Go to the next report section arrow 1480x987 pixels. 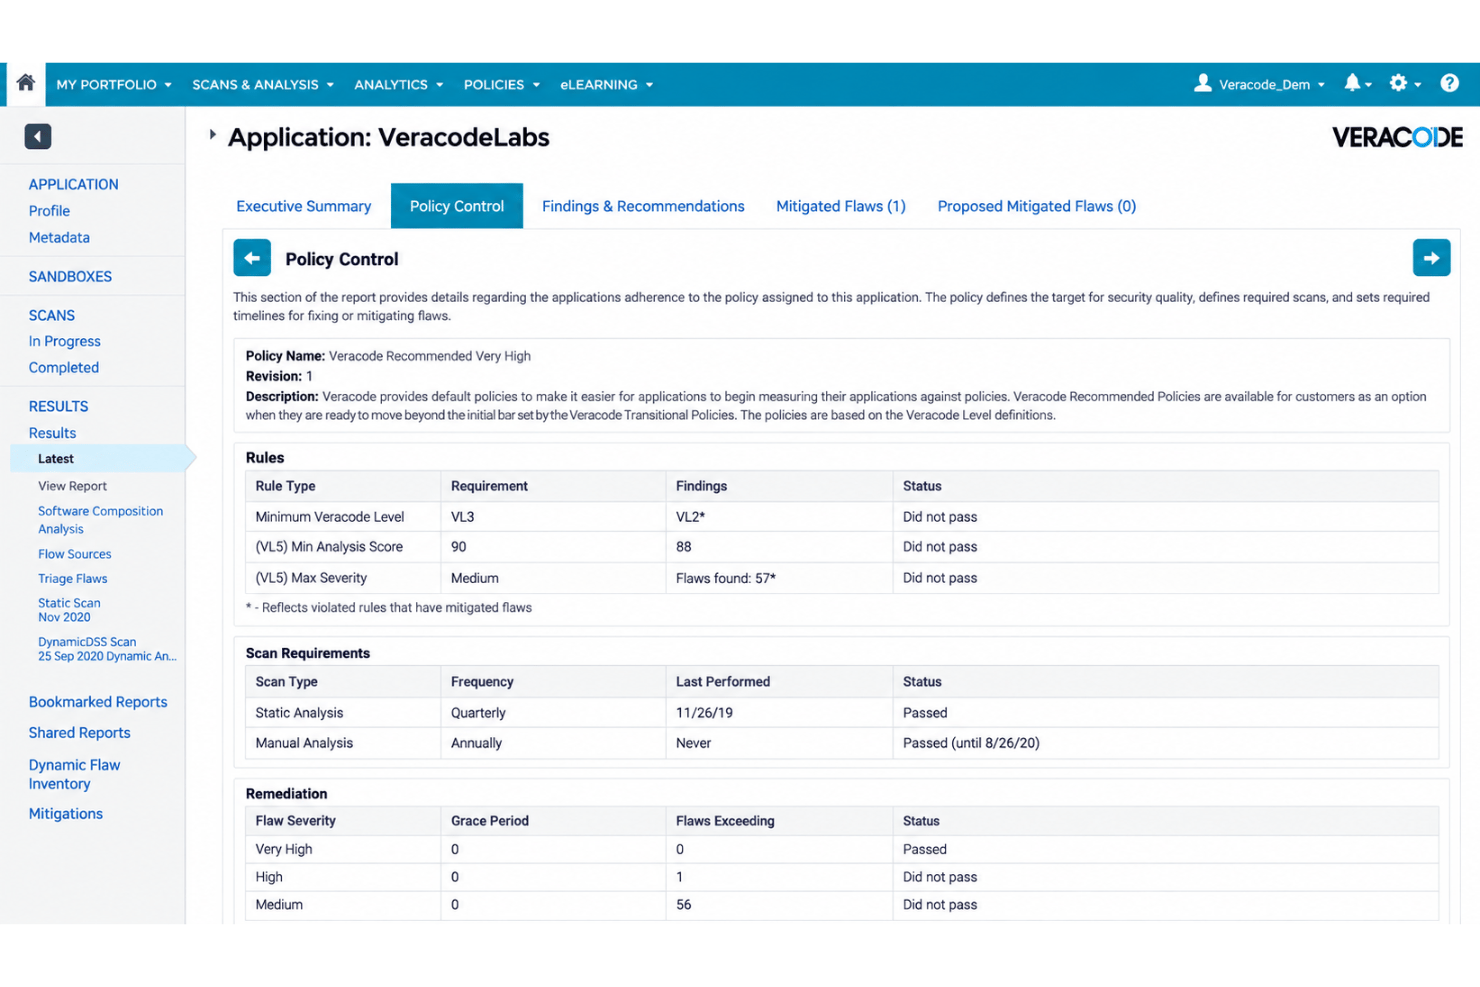coord(1431,258)
